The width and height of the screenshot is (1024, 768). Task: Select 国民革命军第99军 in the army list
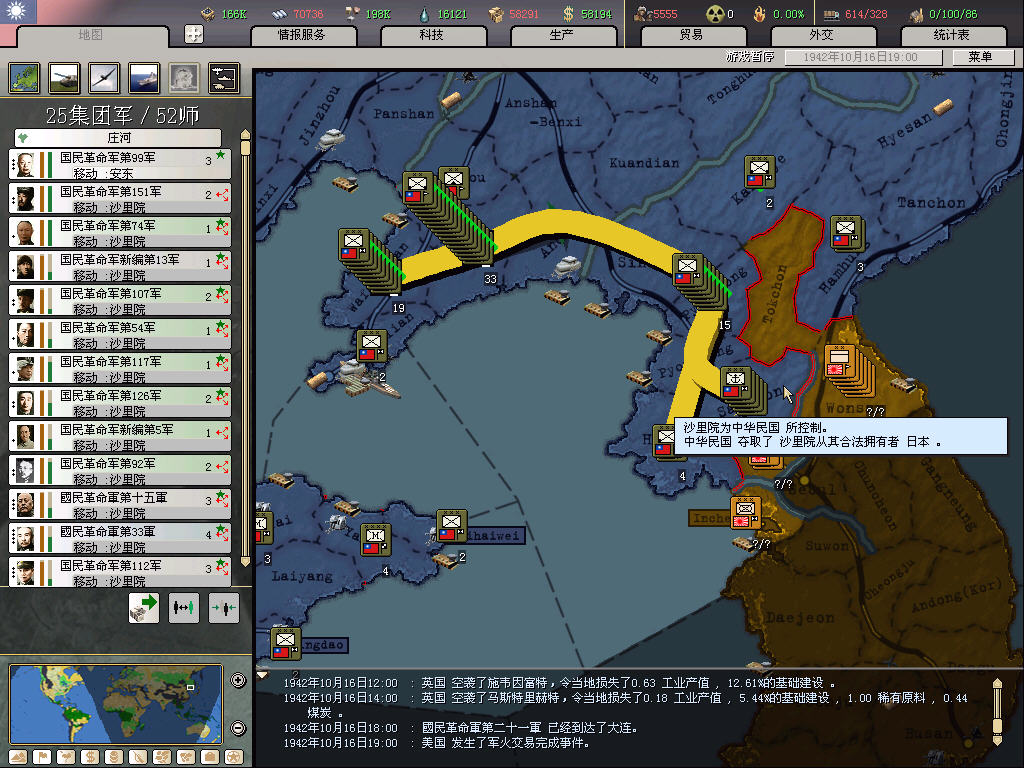coord(120,165)
